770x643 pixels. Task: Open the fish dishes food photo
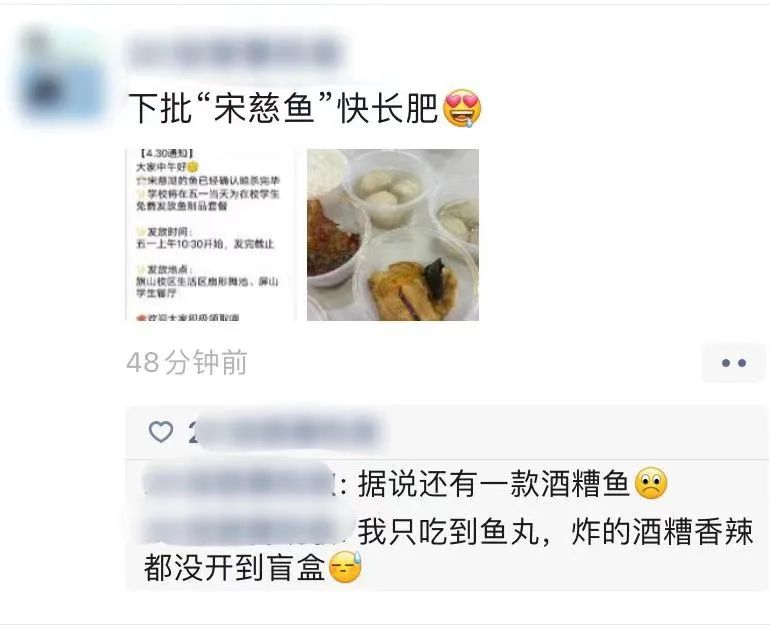pos(393,235)
